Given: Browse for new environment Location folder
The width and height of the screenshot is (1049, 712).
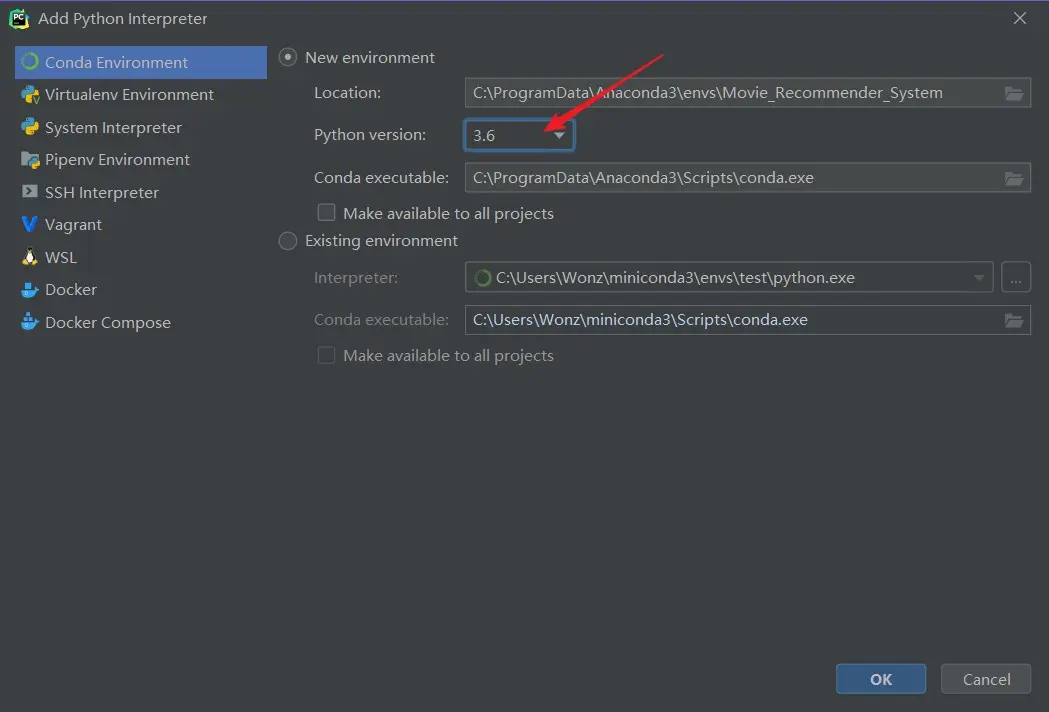Looking at the screenshot, I should [x=1014, y=93].
